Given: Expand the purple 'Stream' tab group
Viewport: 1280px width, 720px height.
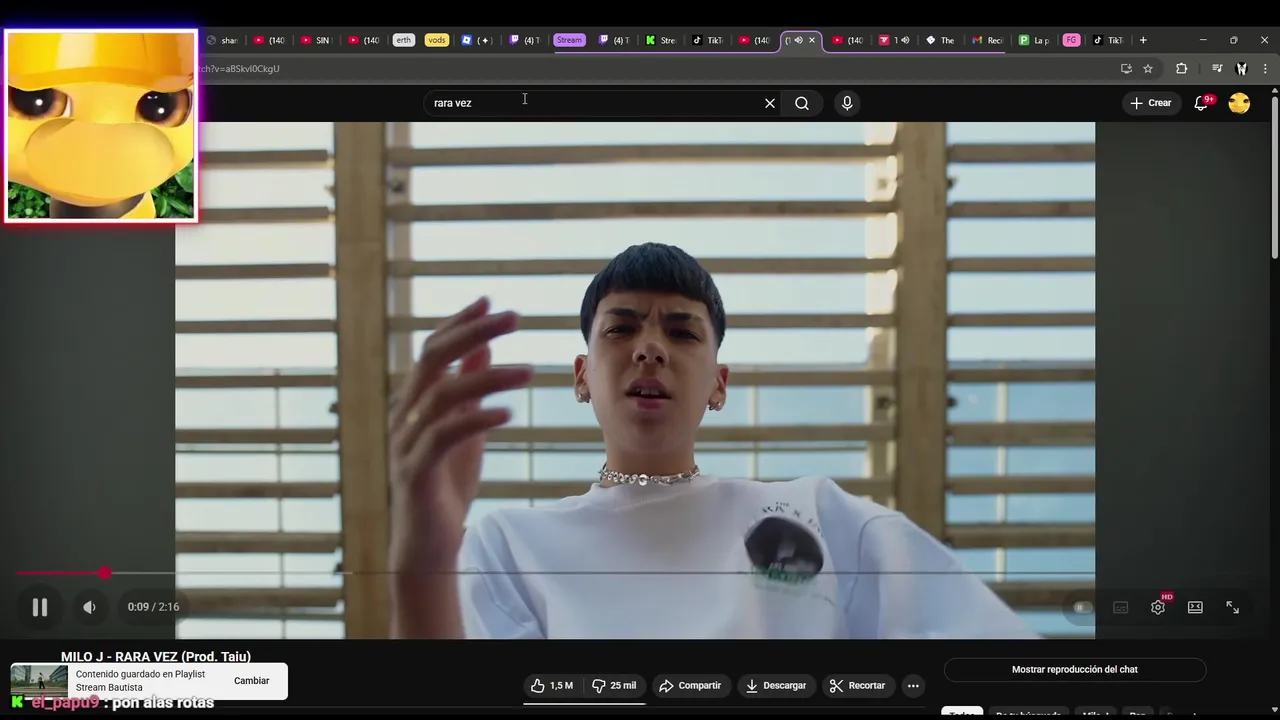Looking at the screenshot, I should pyautogui.click(x=569, y=40).
